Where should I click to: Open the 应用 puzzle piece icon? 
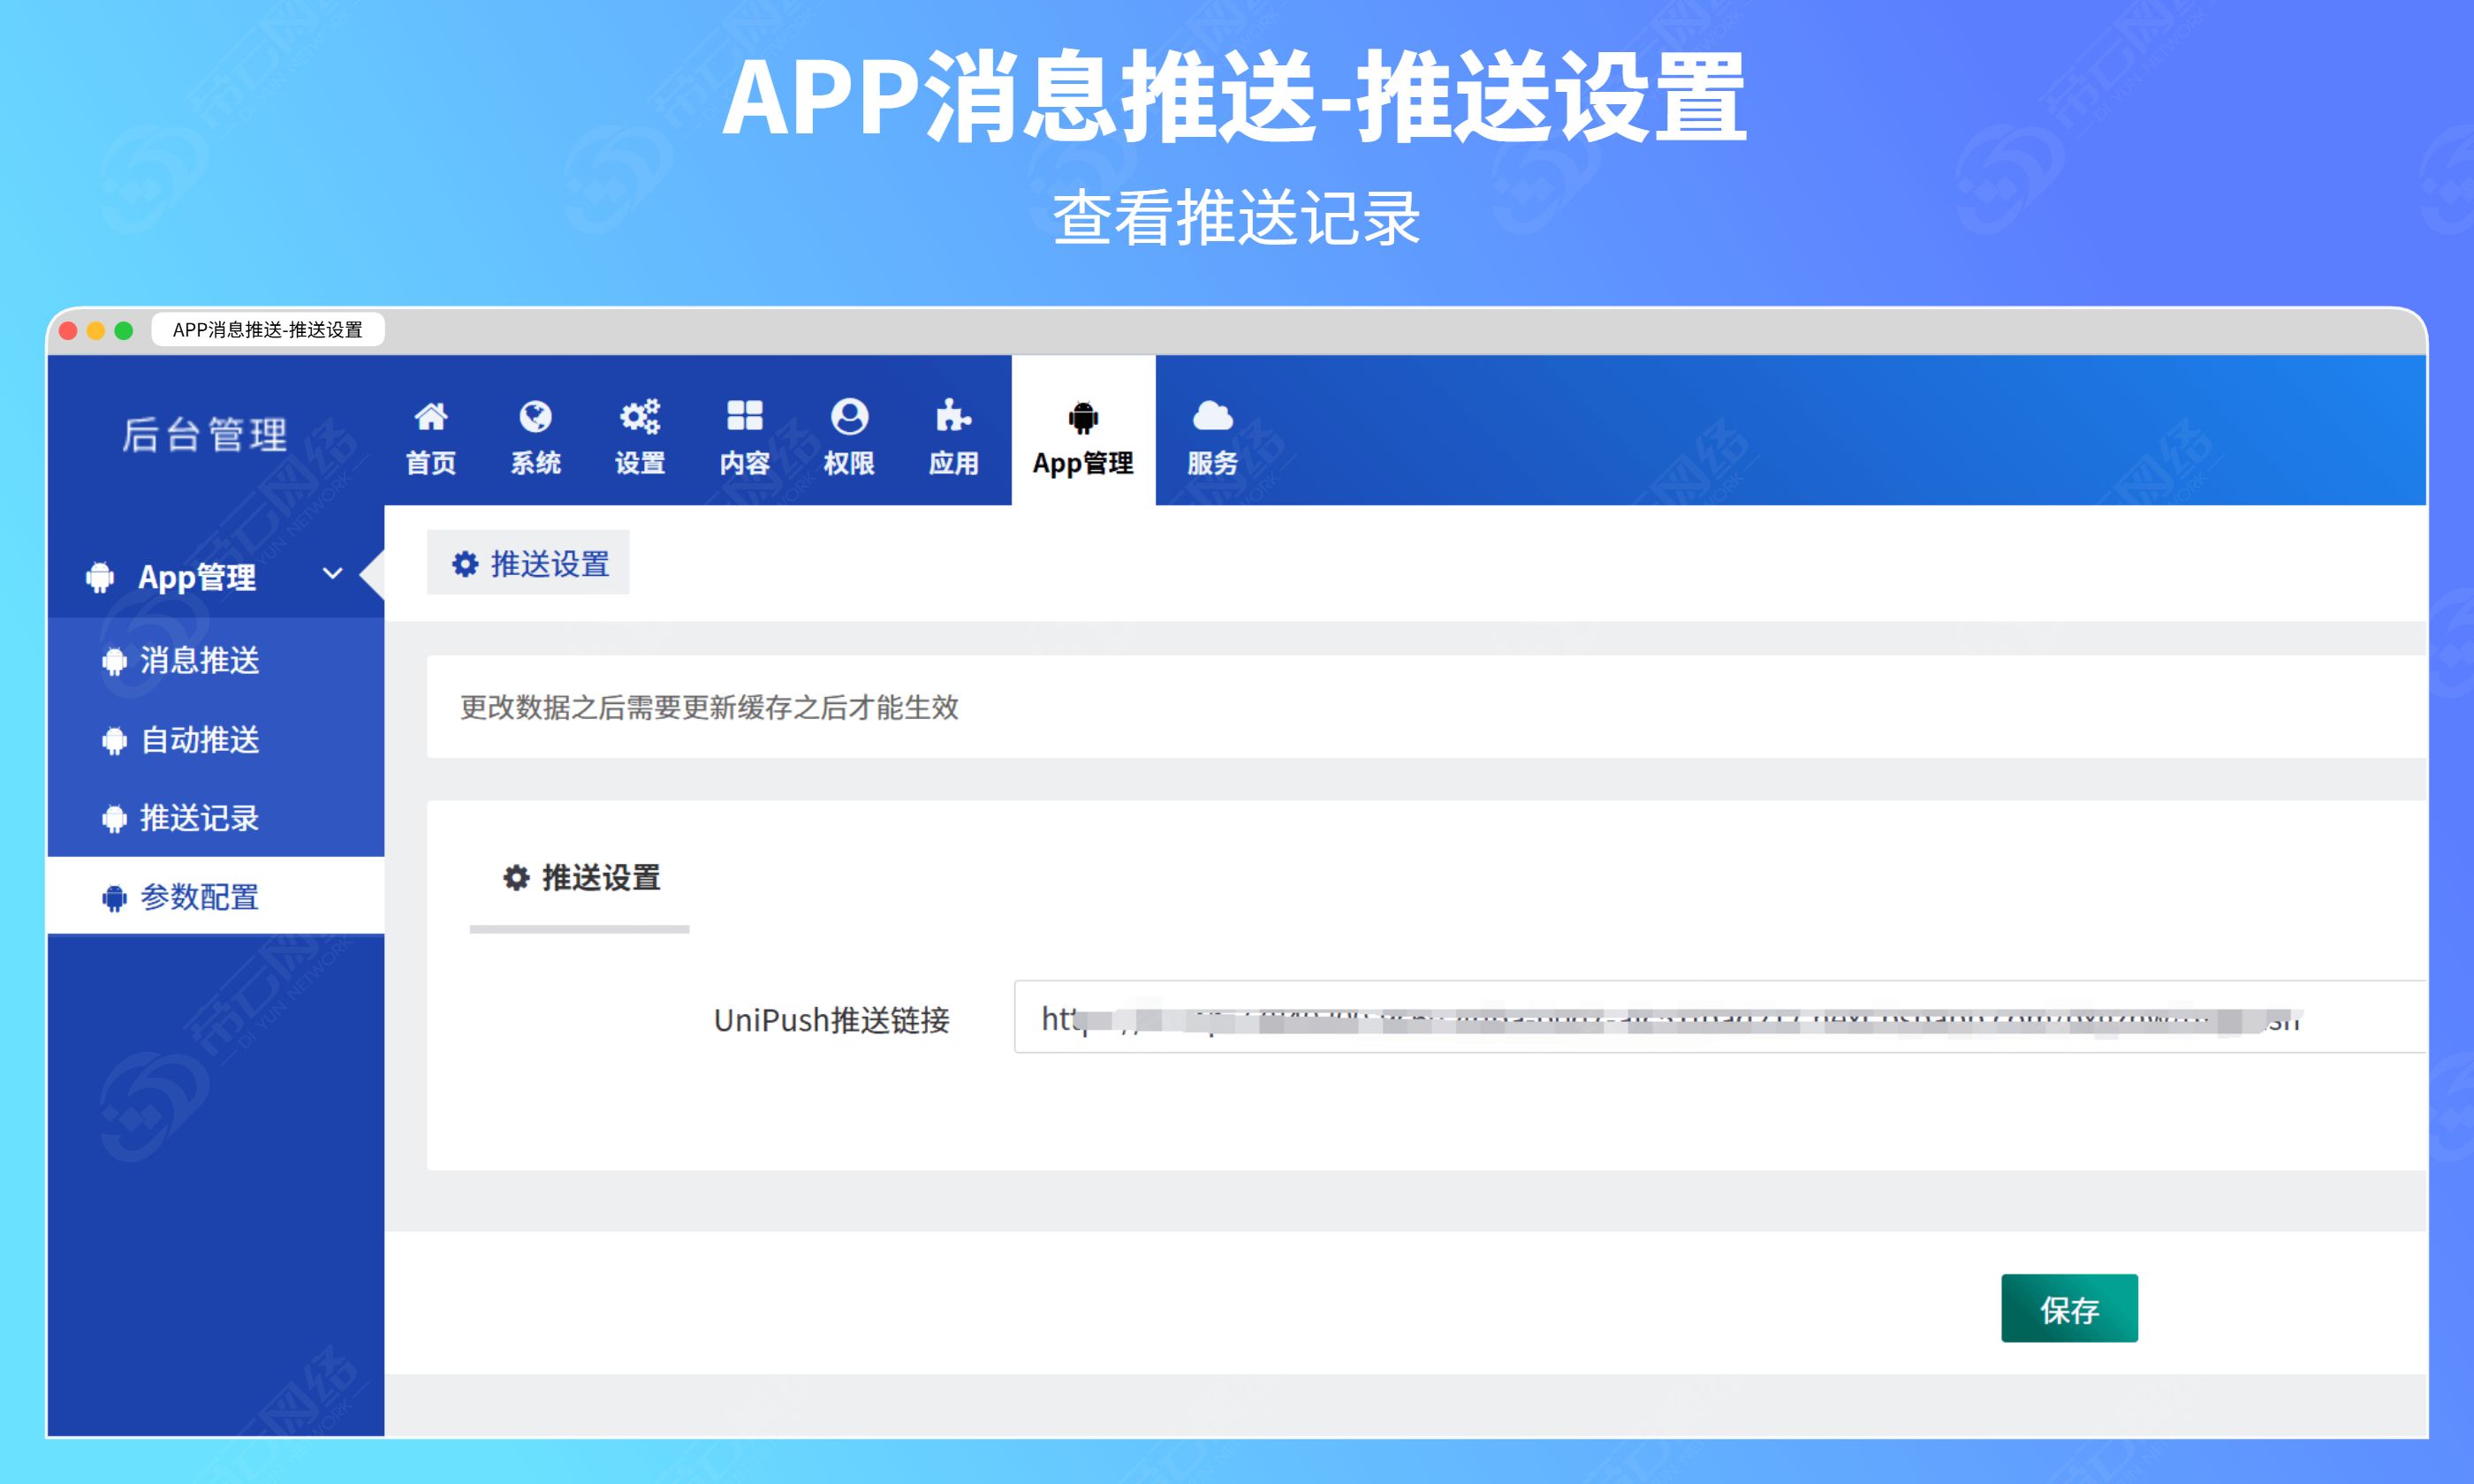click(x=954, y=418)
